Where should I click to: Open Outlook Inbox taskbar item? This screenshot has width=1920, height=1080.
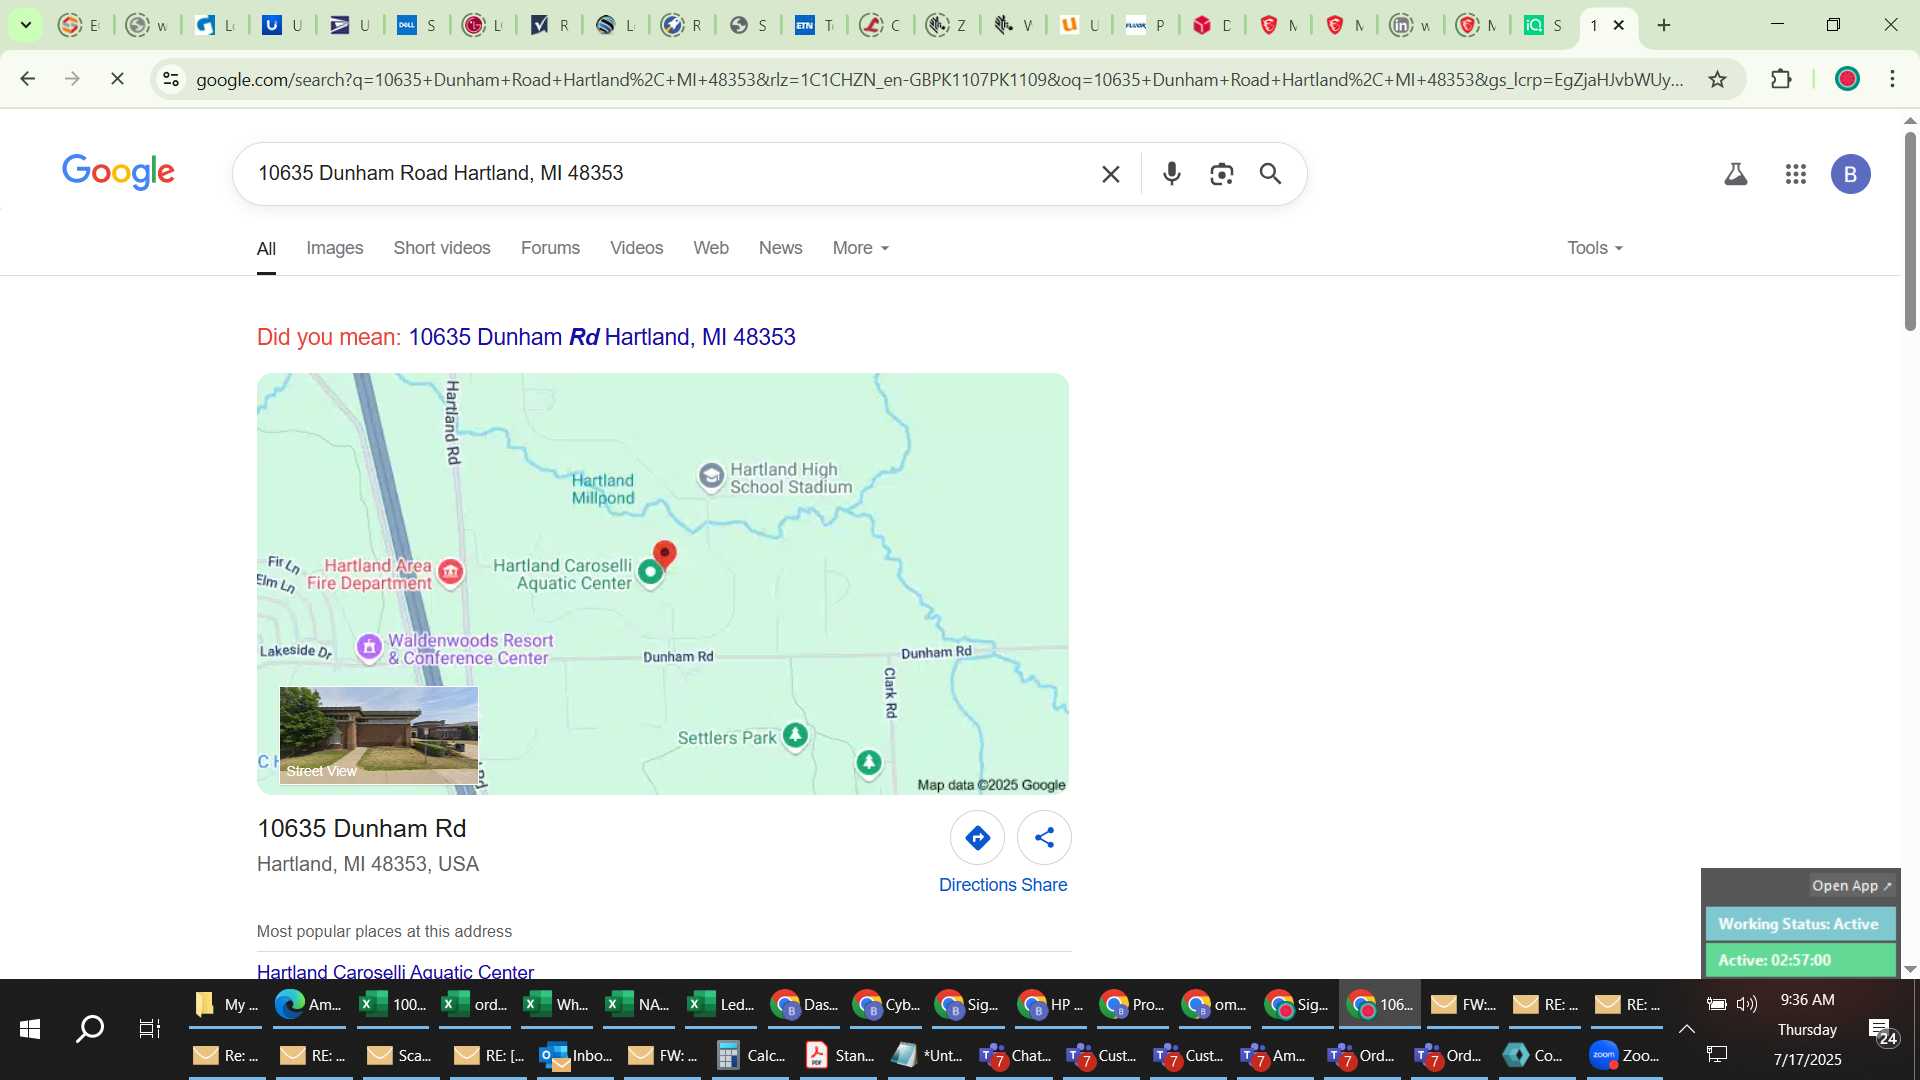tap(576, 1055)
